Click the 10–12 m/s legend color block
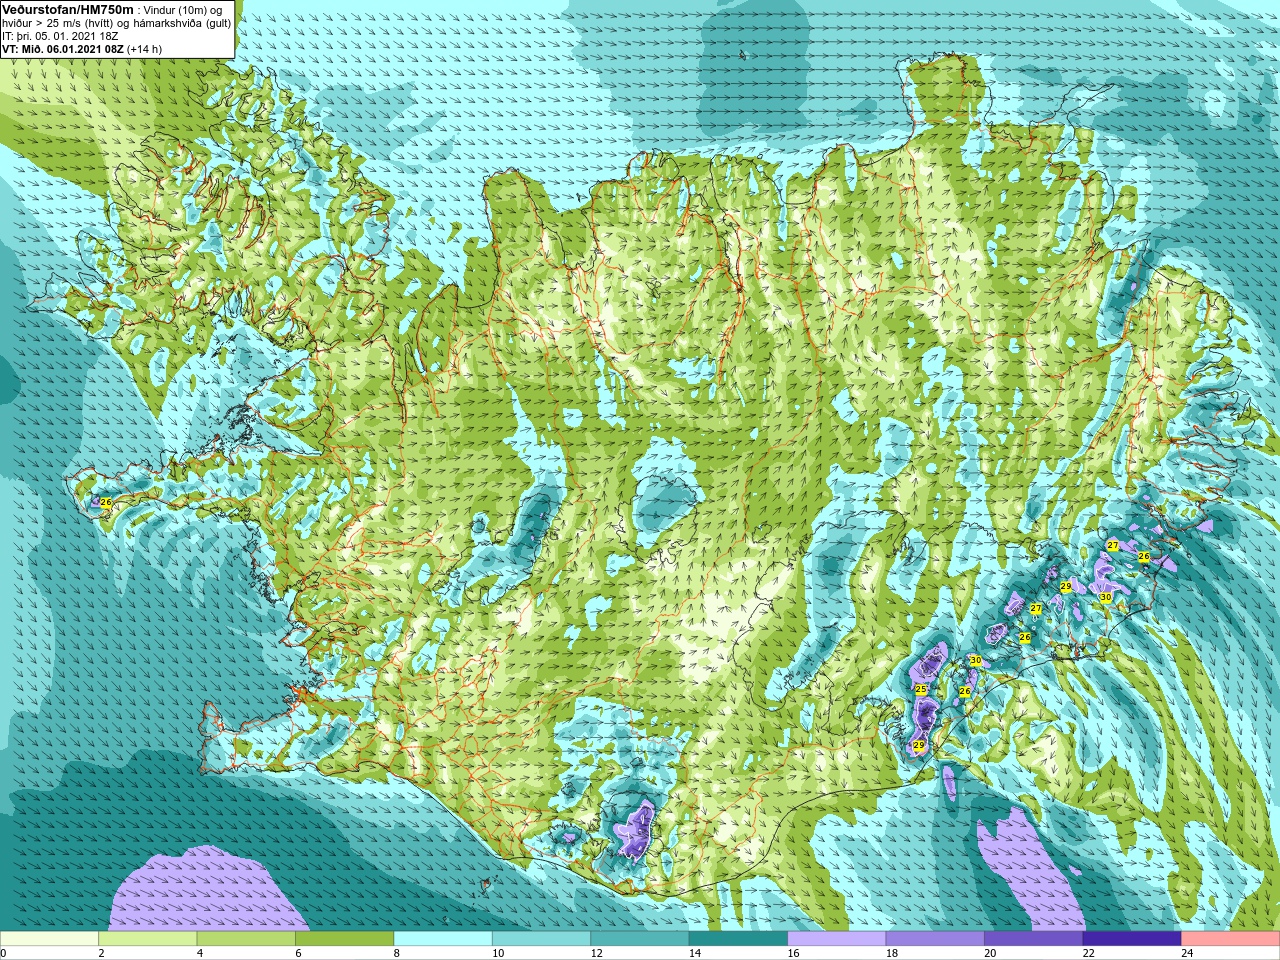1280x960 pixels. (542, 939)
